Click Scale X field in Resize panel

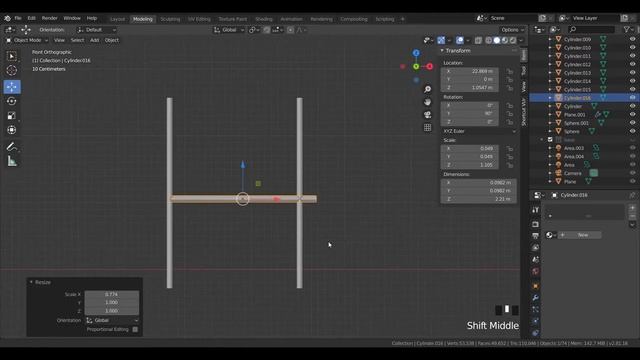point(112,294)
